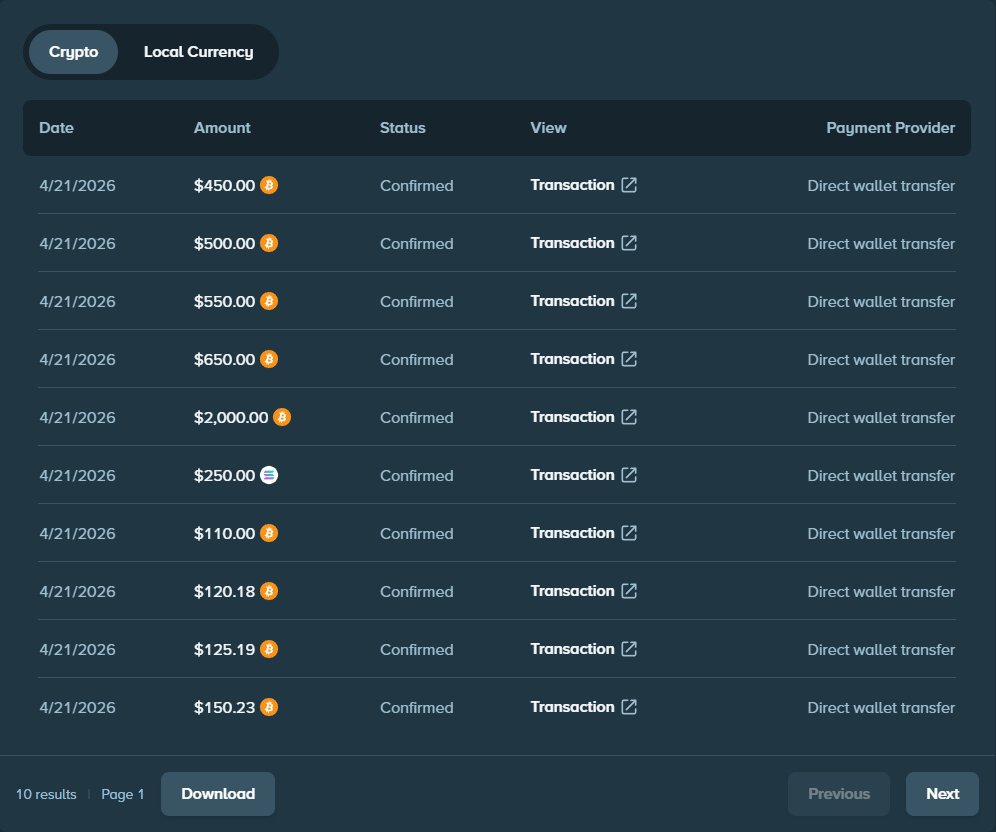This screenshot has width=996, height=832.
Task: Open external link icon for $650.00 transaction
Action: pos(629,359)
